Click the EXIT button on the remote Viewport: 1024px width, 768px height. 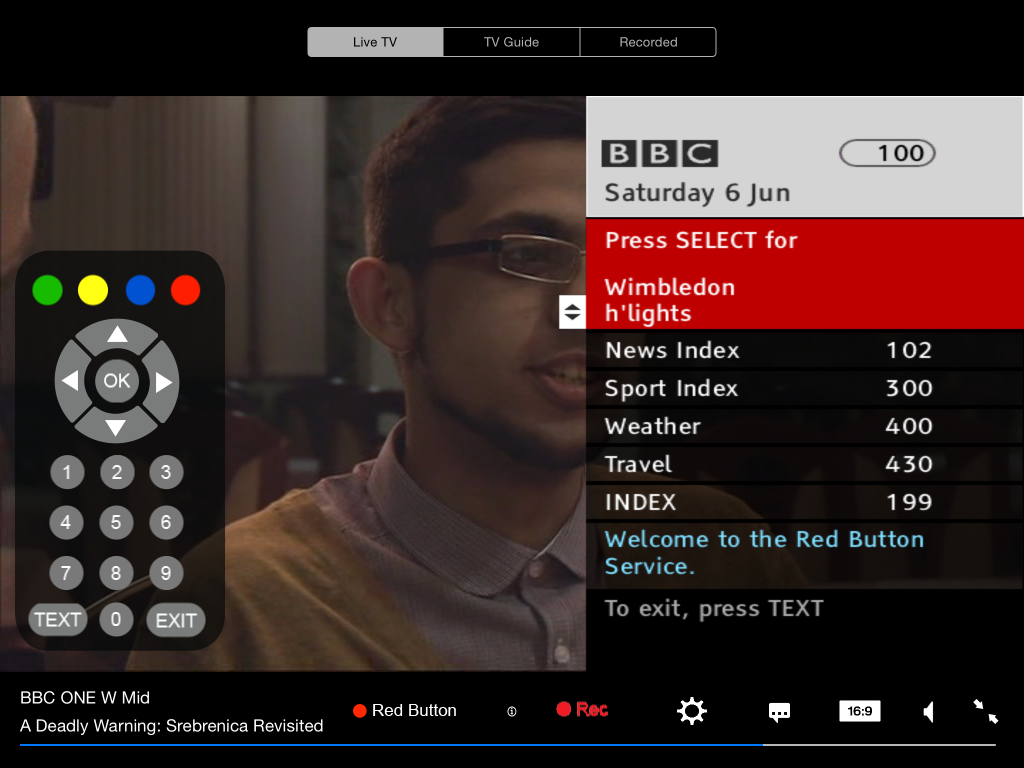(x=176, y=620)
